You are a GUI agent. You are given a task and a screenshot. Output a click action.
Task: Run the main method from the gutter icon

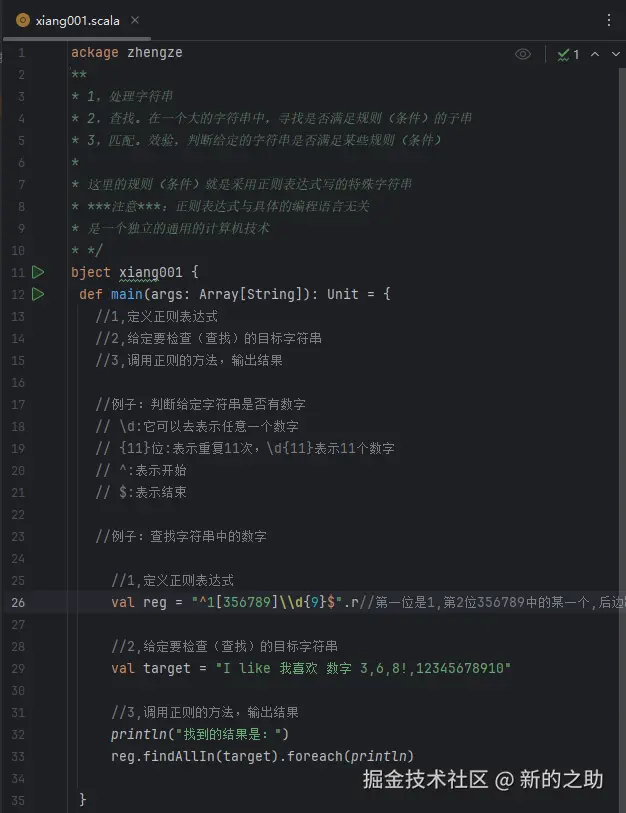point(38,293)
